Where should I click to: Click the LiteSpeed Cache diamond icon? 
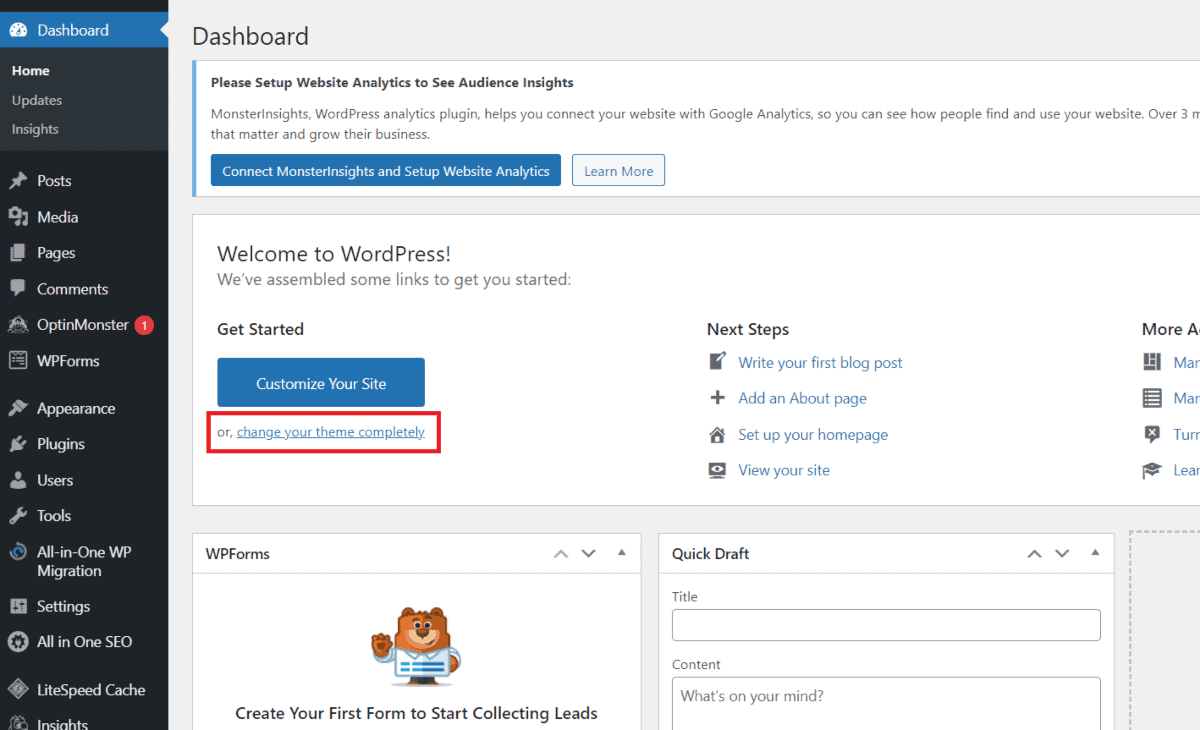coord(18,690)
